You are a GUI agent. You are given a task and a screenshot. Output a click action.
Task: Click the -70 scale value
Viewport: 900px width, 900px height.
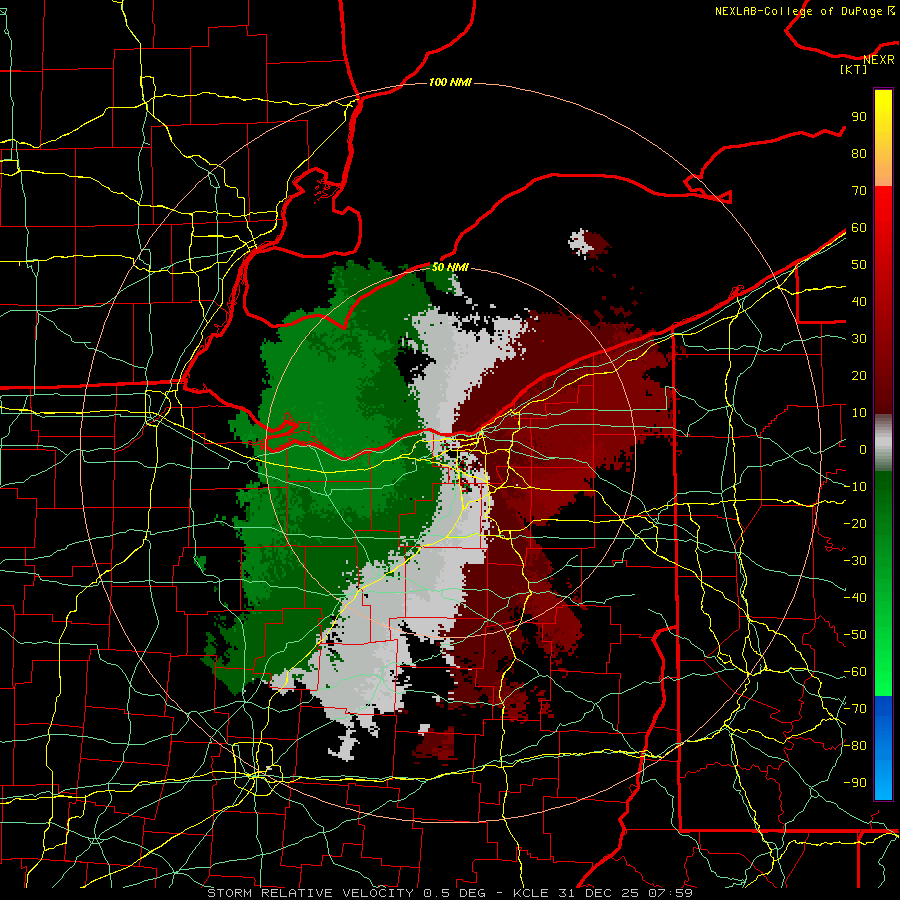[855, 709]
